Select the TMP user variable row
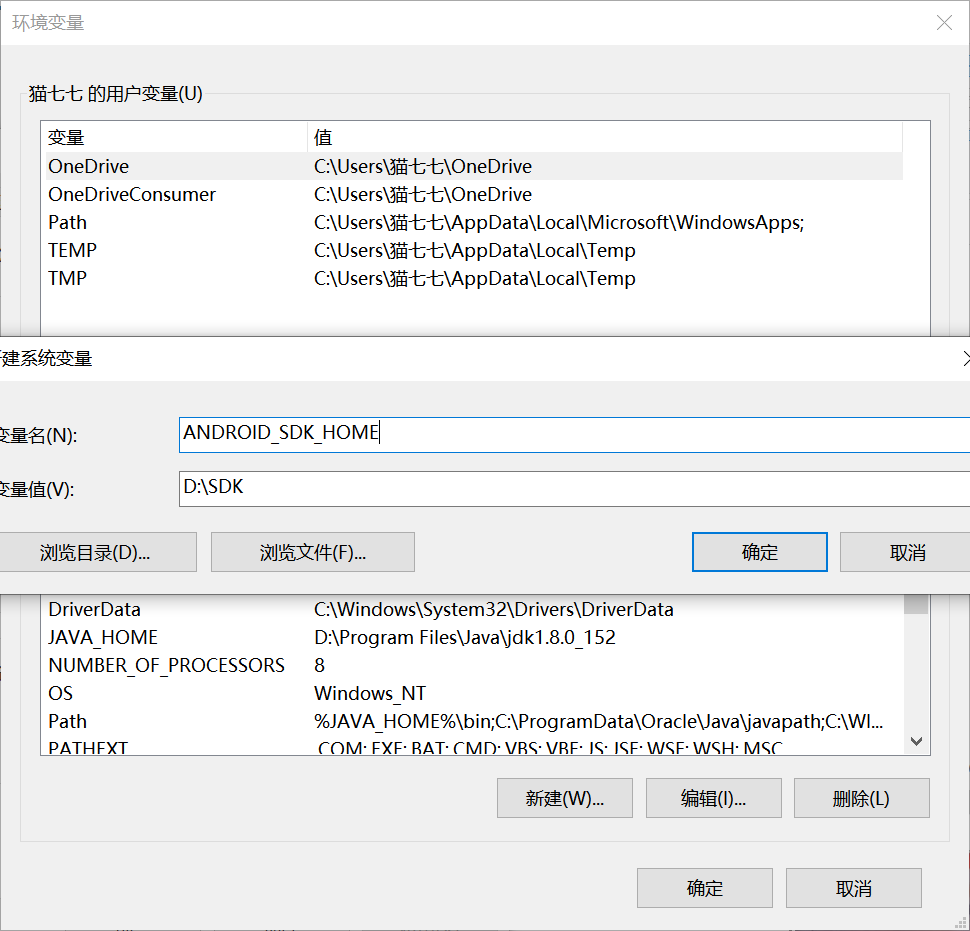This screenshot has width=970, height=931. [x=474, y=278]
